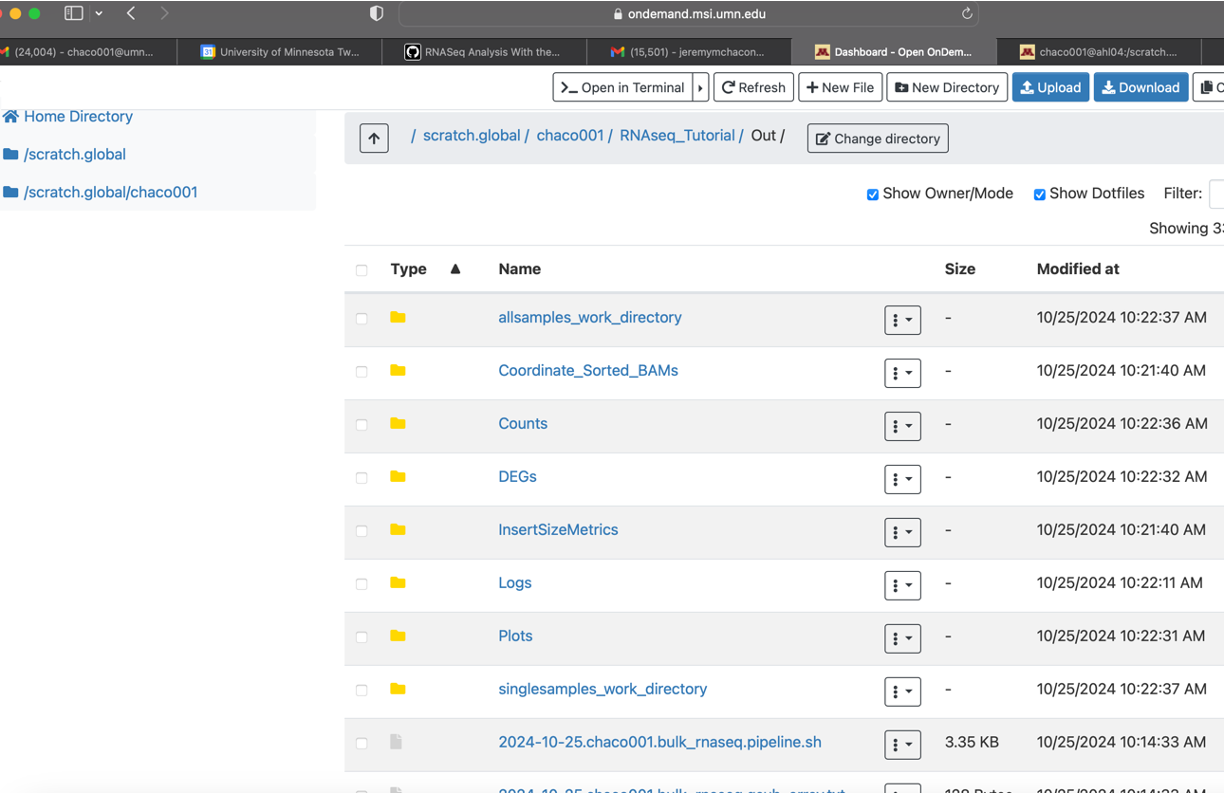Viewport: 1224px width, 794px height.
Task: Click the New Directory button
Action: 947,87
